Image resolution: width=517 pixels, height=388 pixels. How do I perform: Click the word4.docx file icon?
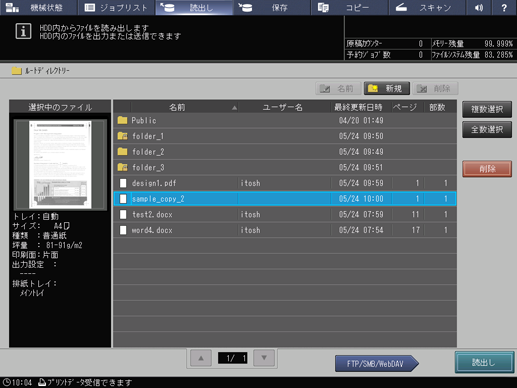[123, 230]
